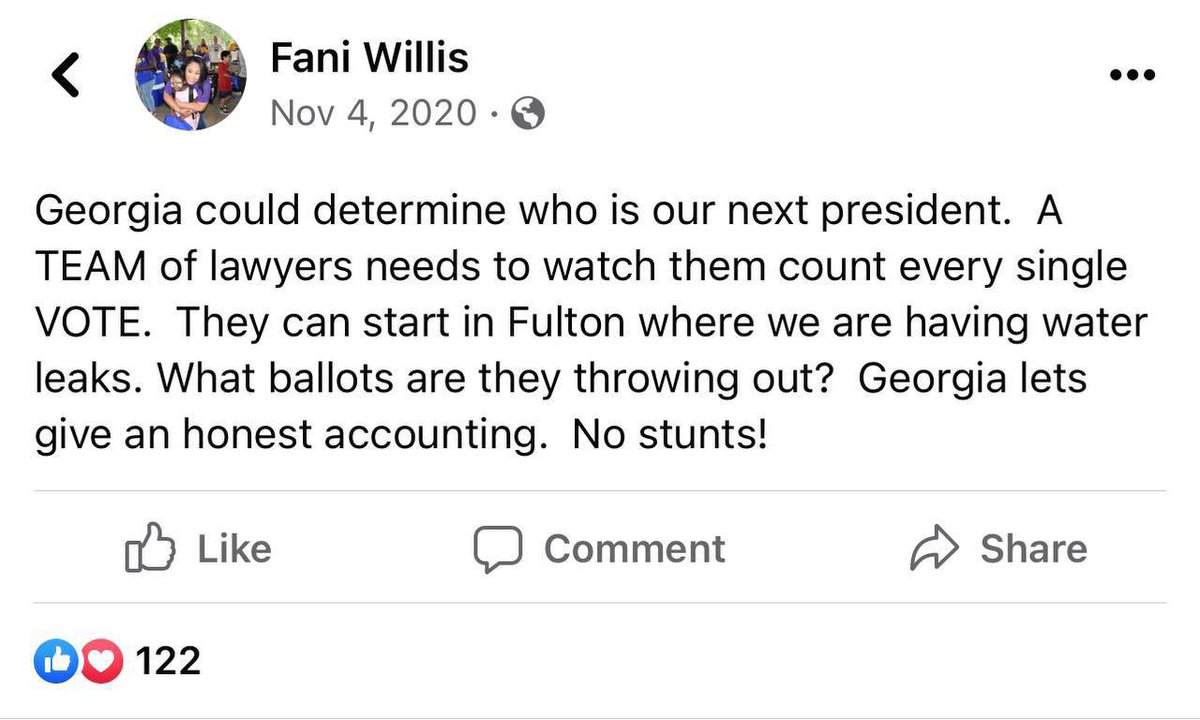Screen dimensions: 1200x720
Task: Tap the Share arrow icon
Action: pos(934,548)
